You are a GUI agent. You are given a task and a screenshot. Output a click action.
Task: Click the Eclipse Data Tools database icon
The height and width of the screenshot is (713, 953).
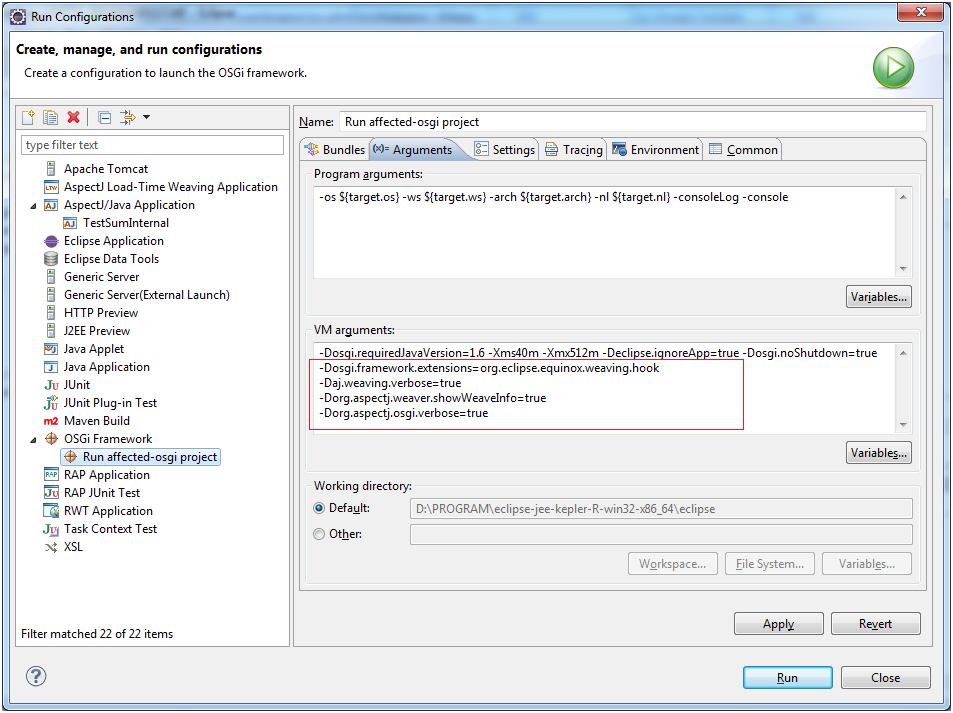coord(51,259)
